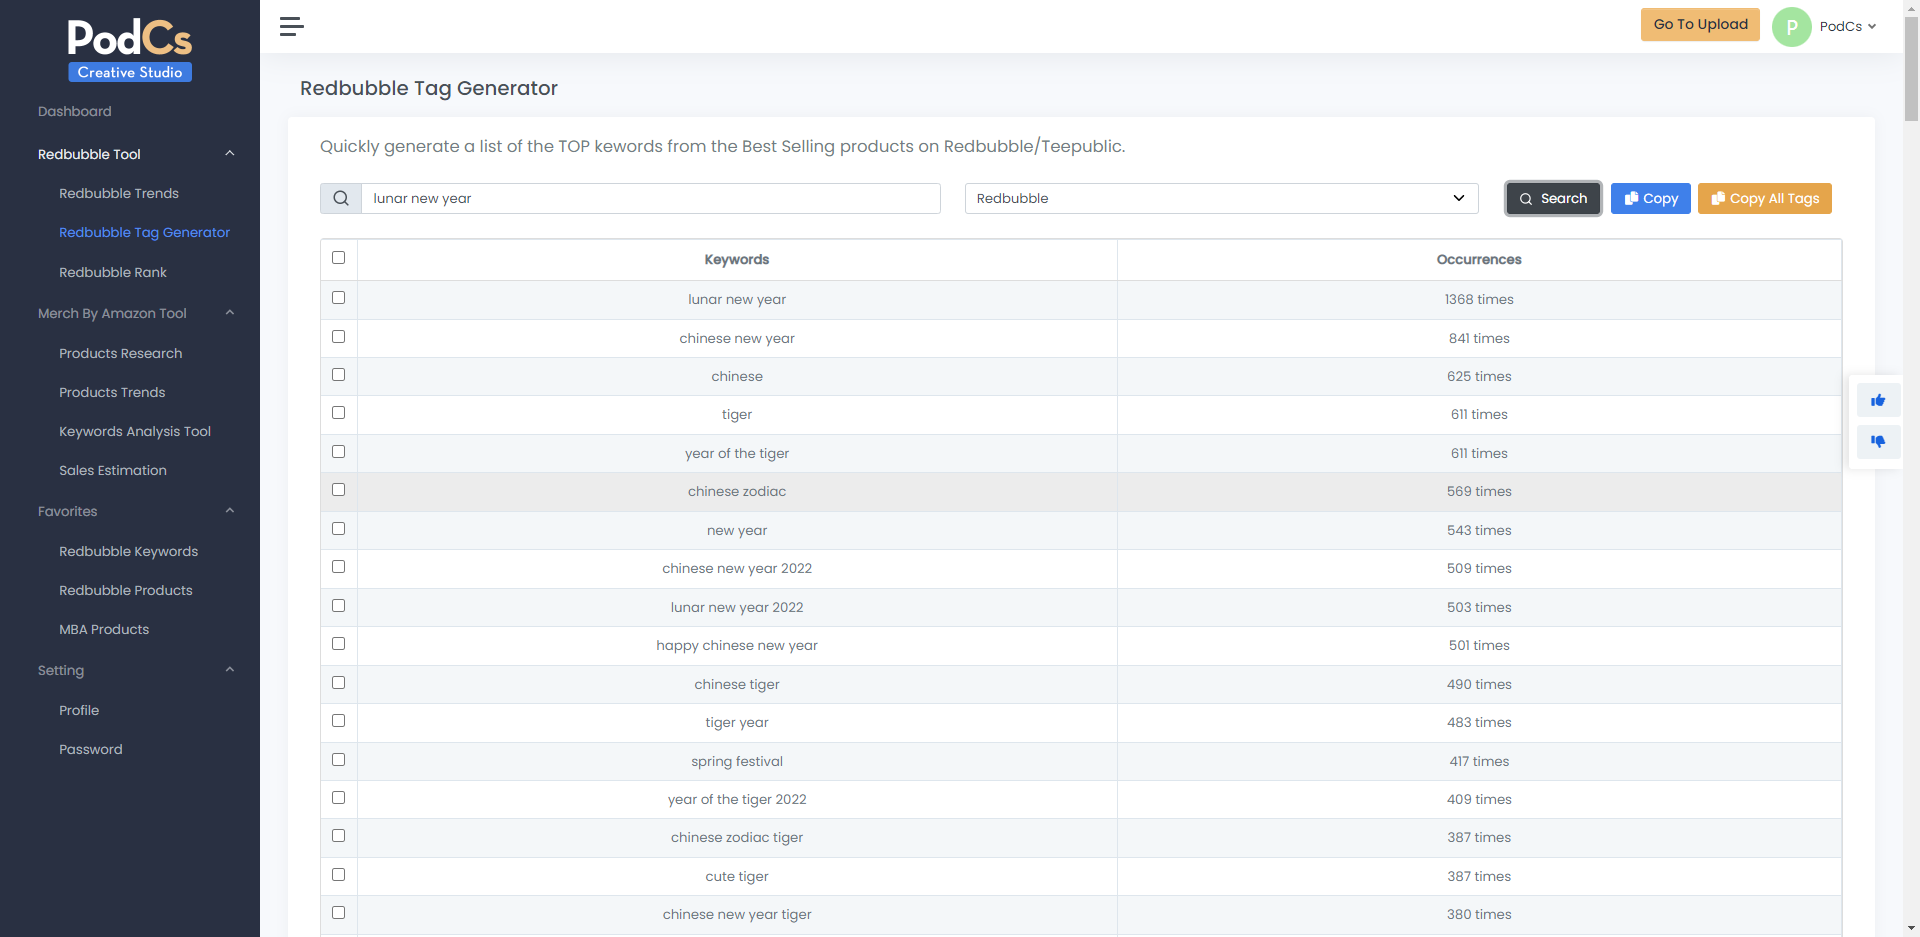The width and height of the screenshot is (1920, 937).
Task: Click the thumbs down feedback icon
Action: pyautogui.click(x=1878, y=441)
